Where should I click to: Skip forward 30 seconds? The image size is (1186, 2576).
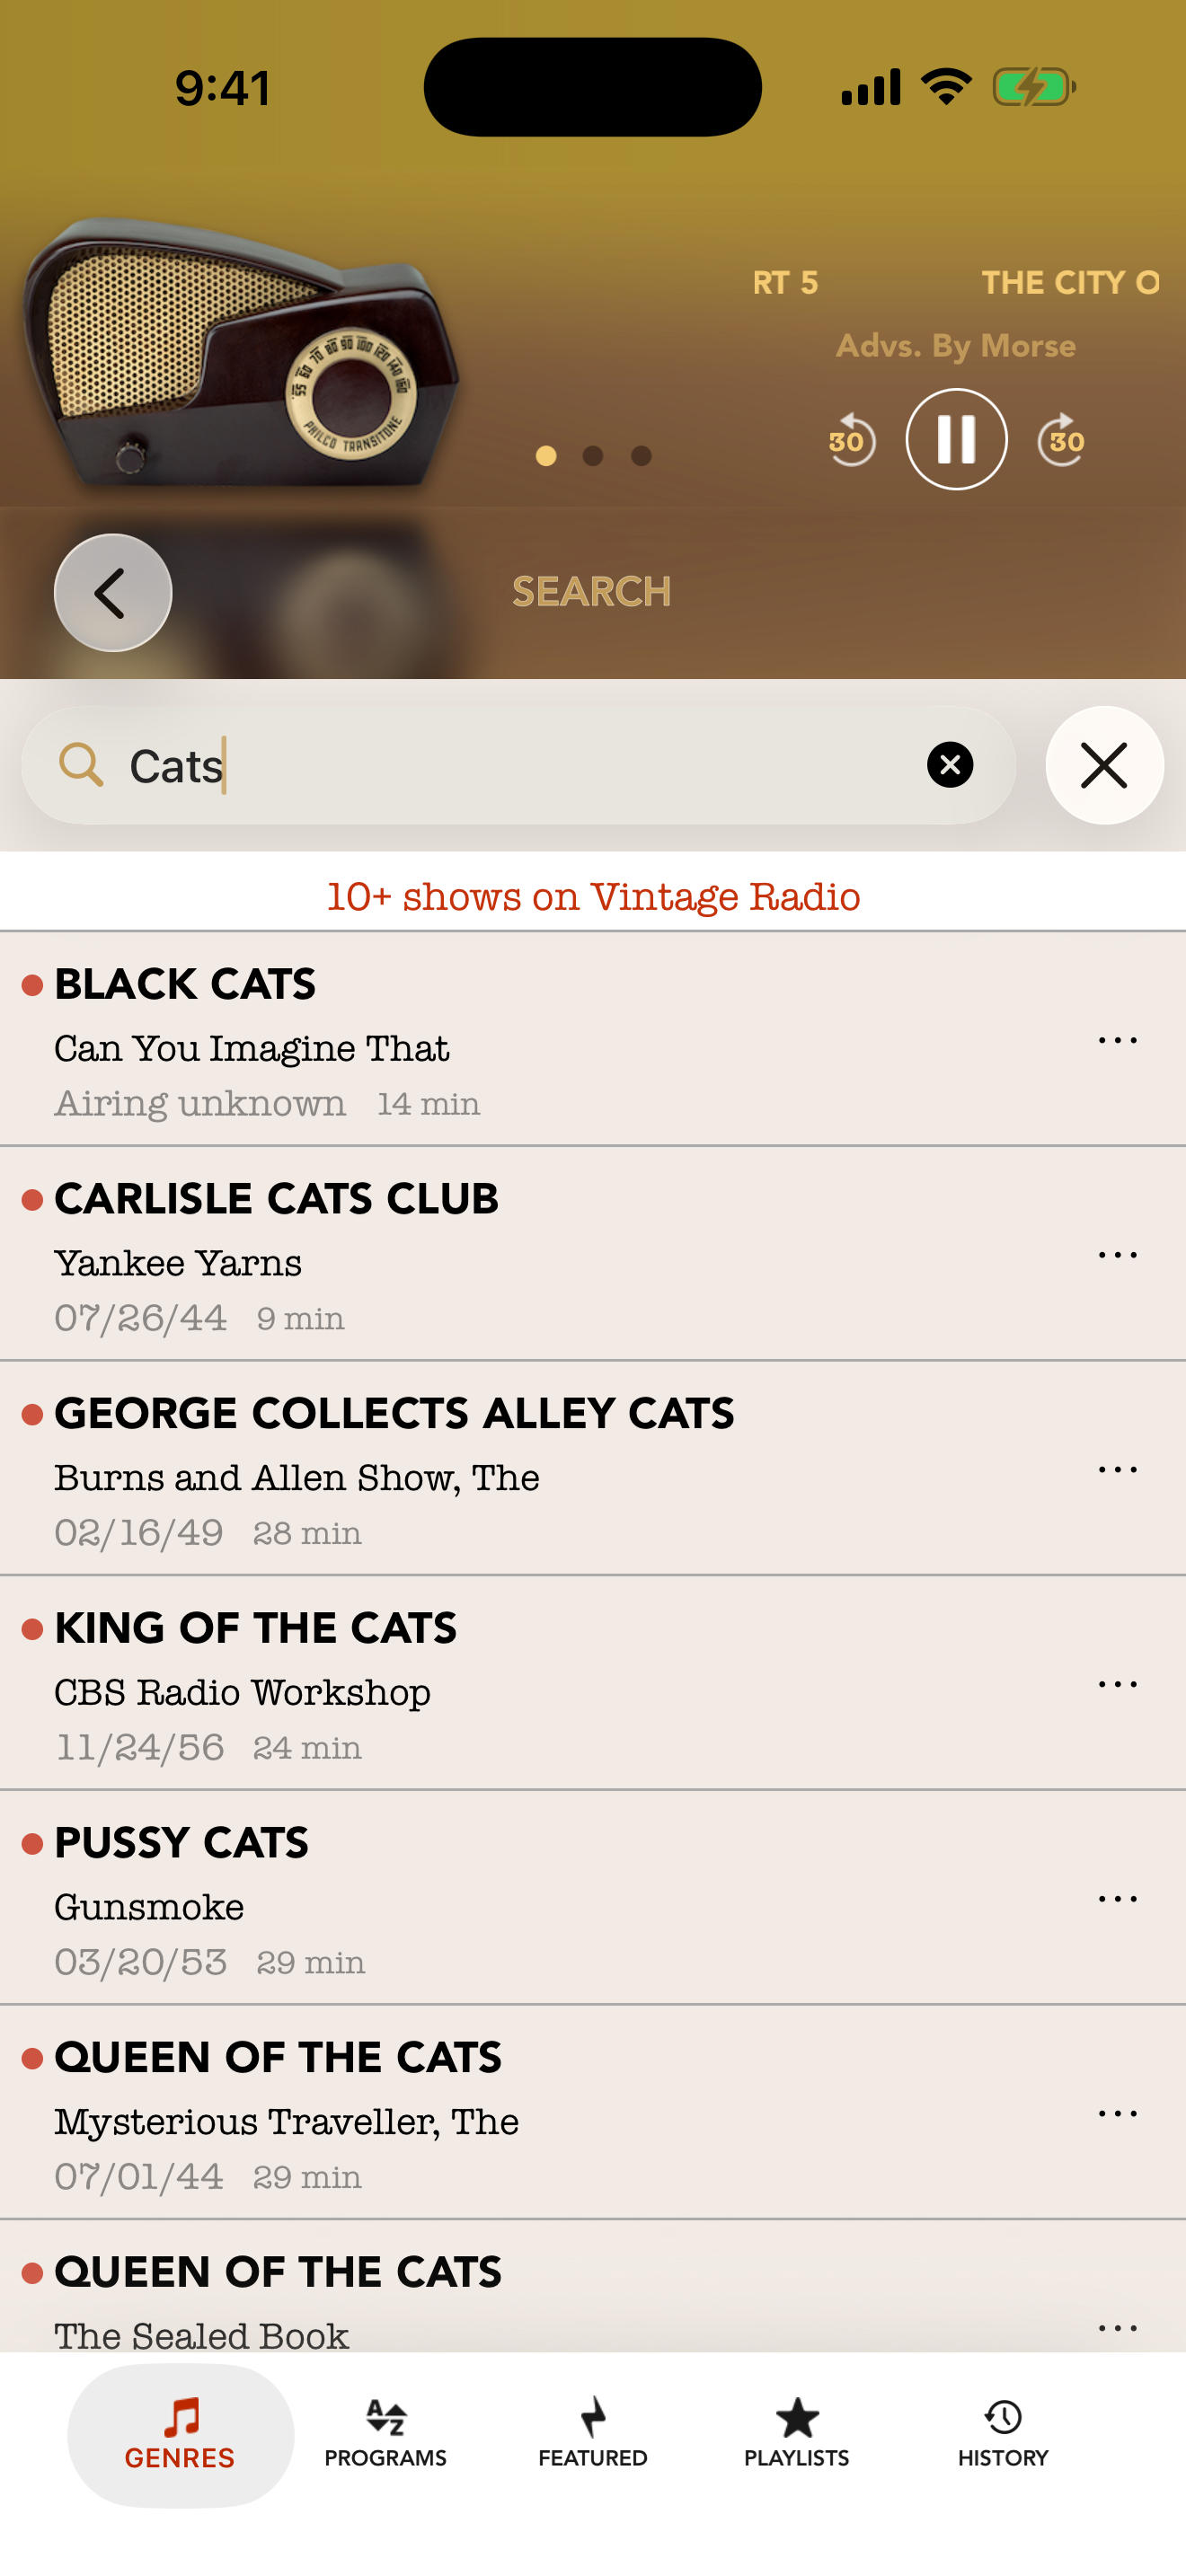[1062, 440]
